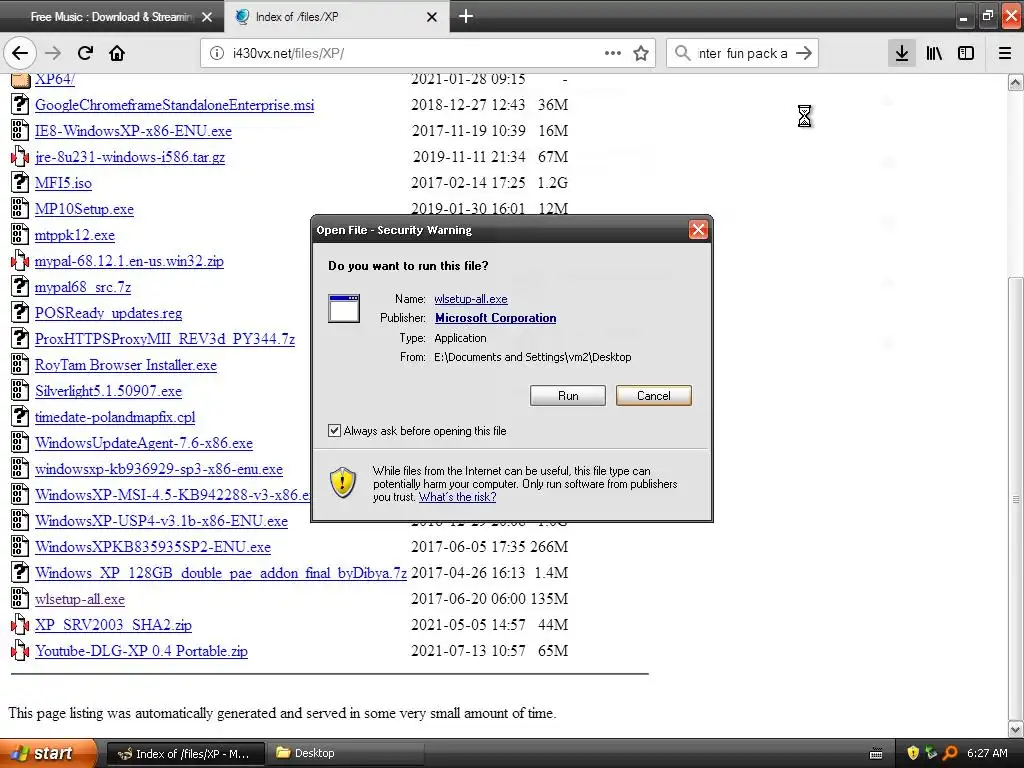Download RoyTam Browser Installer.exe

(x=125, y=365)
